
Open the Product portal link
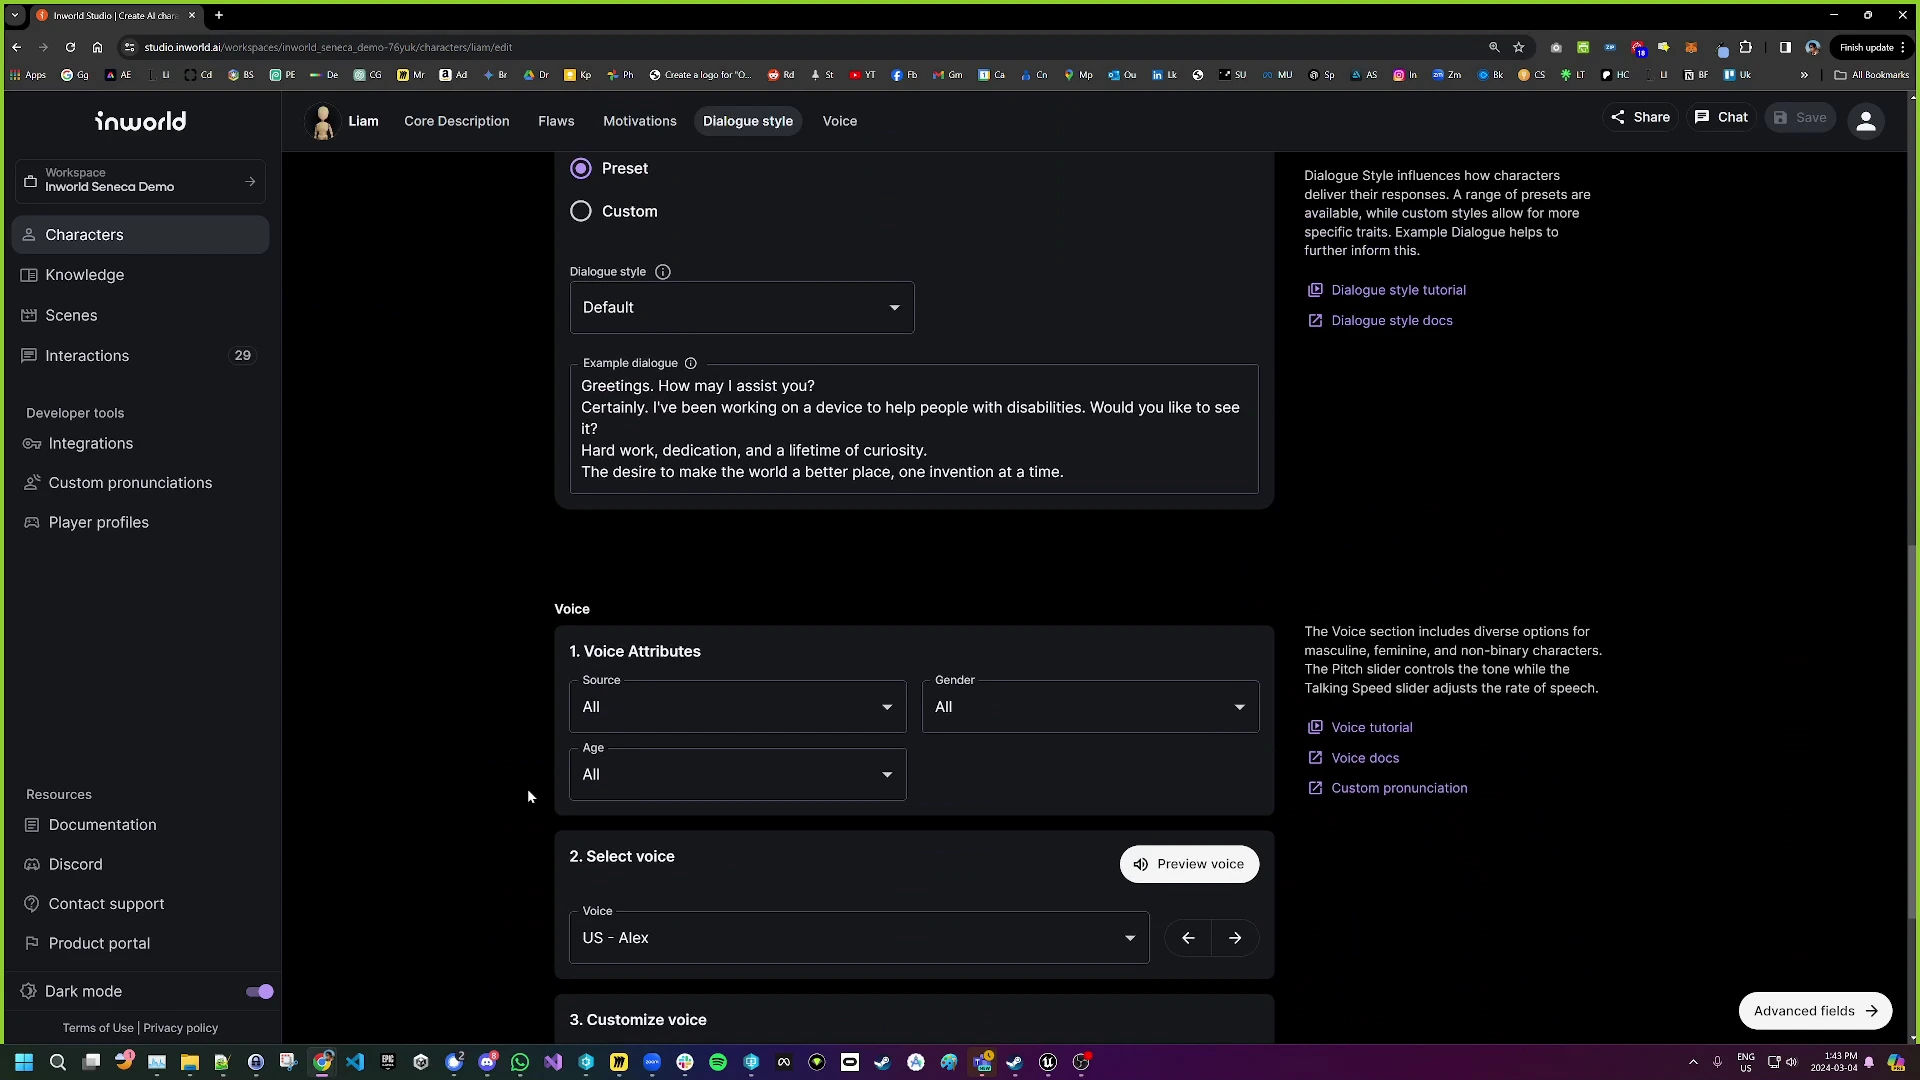(99, 944)
